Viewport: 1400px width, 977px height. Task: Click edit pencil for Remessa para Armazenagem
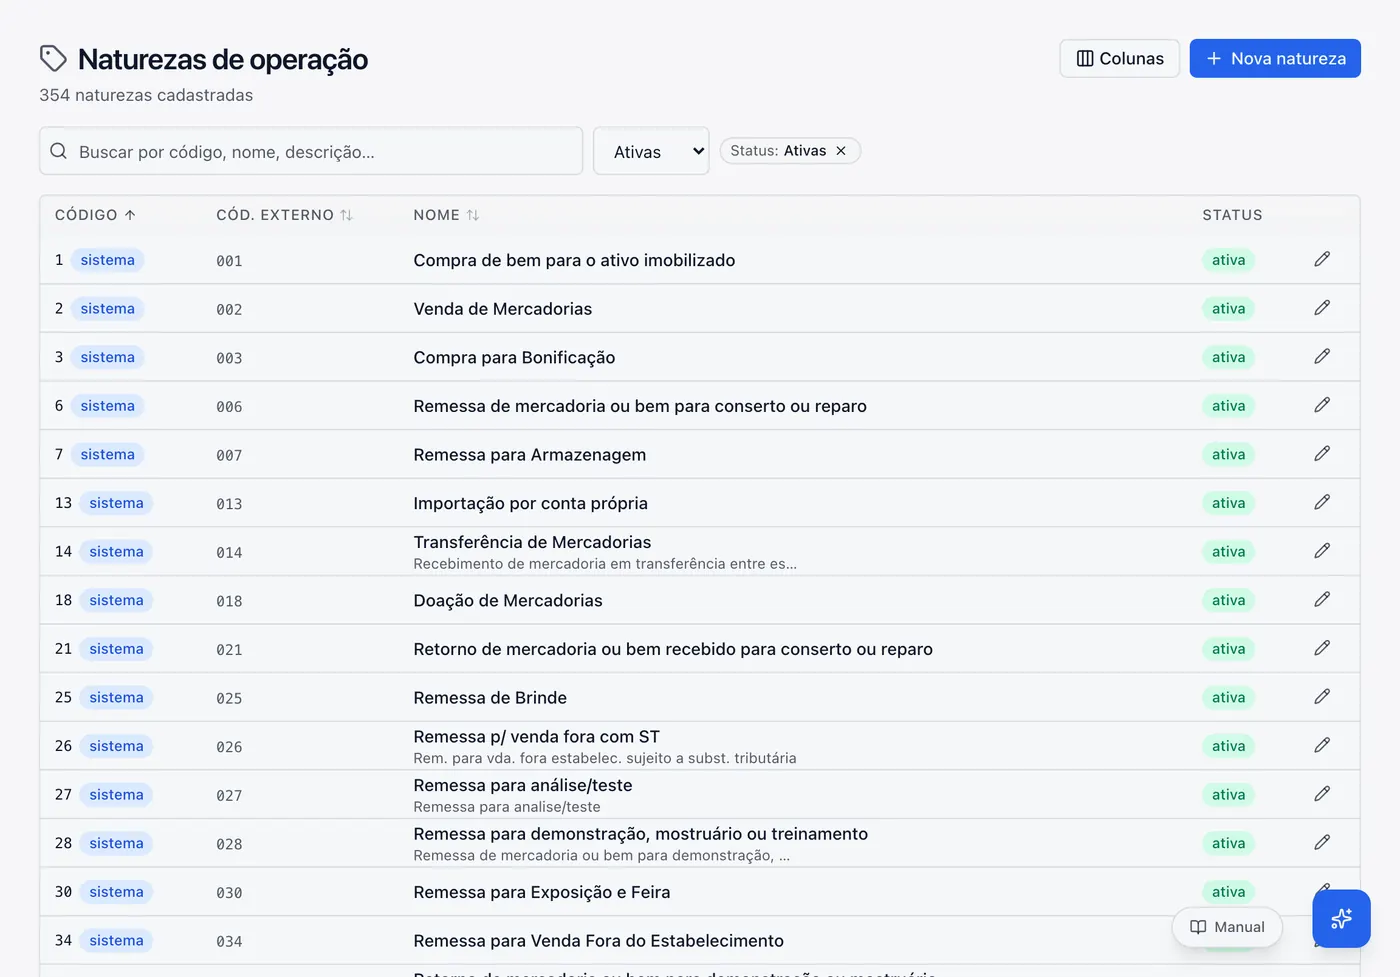tap(1322, 454)
